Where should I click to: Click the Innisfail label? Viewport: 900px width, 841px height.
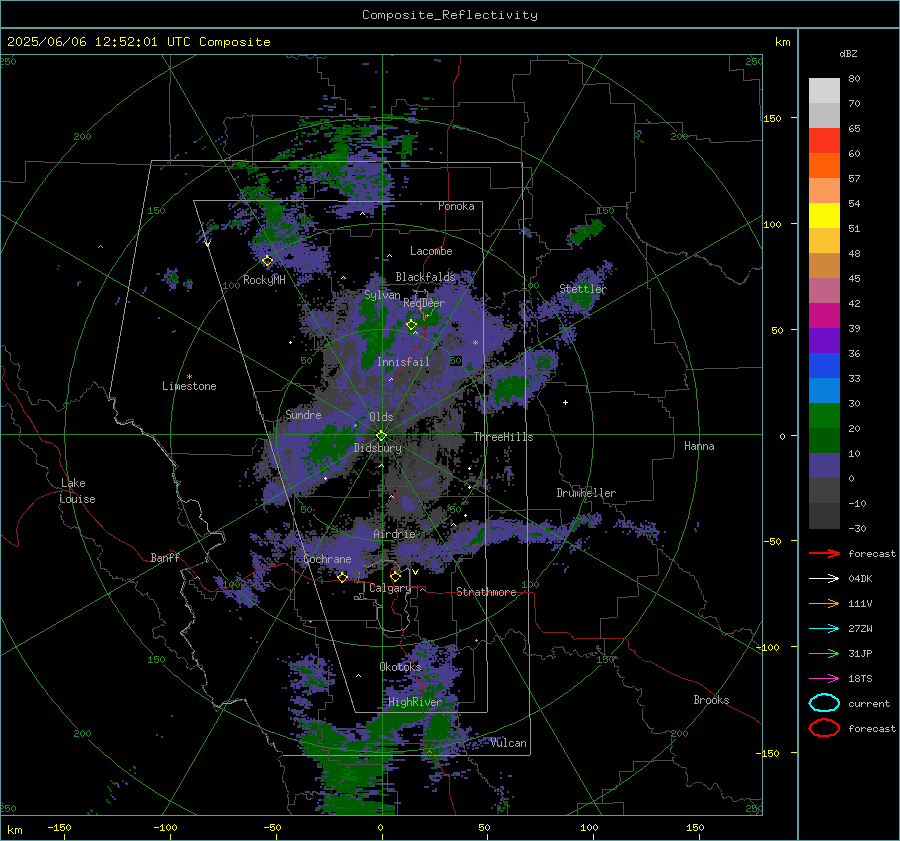(403, 362)
